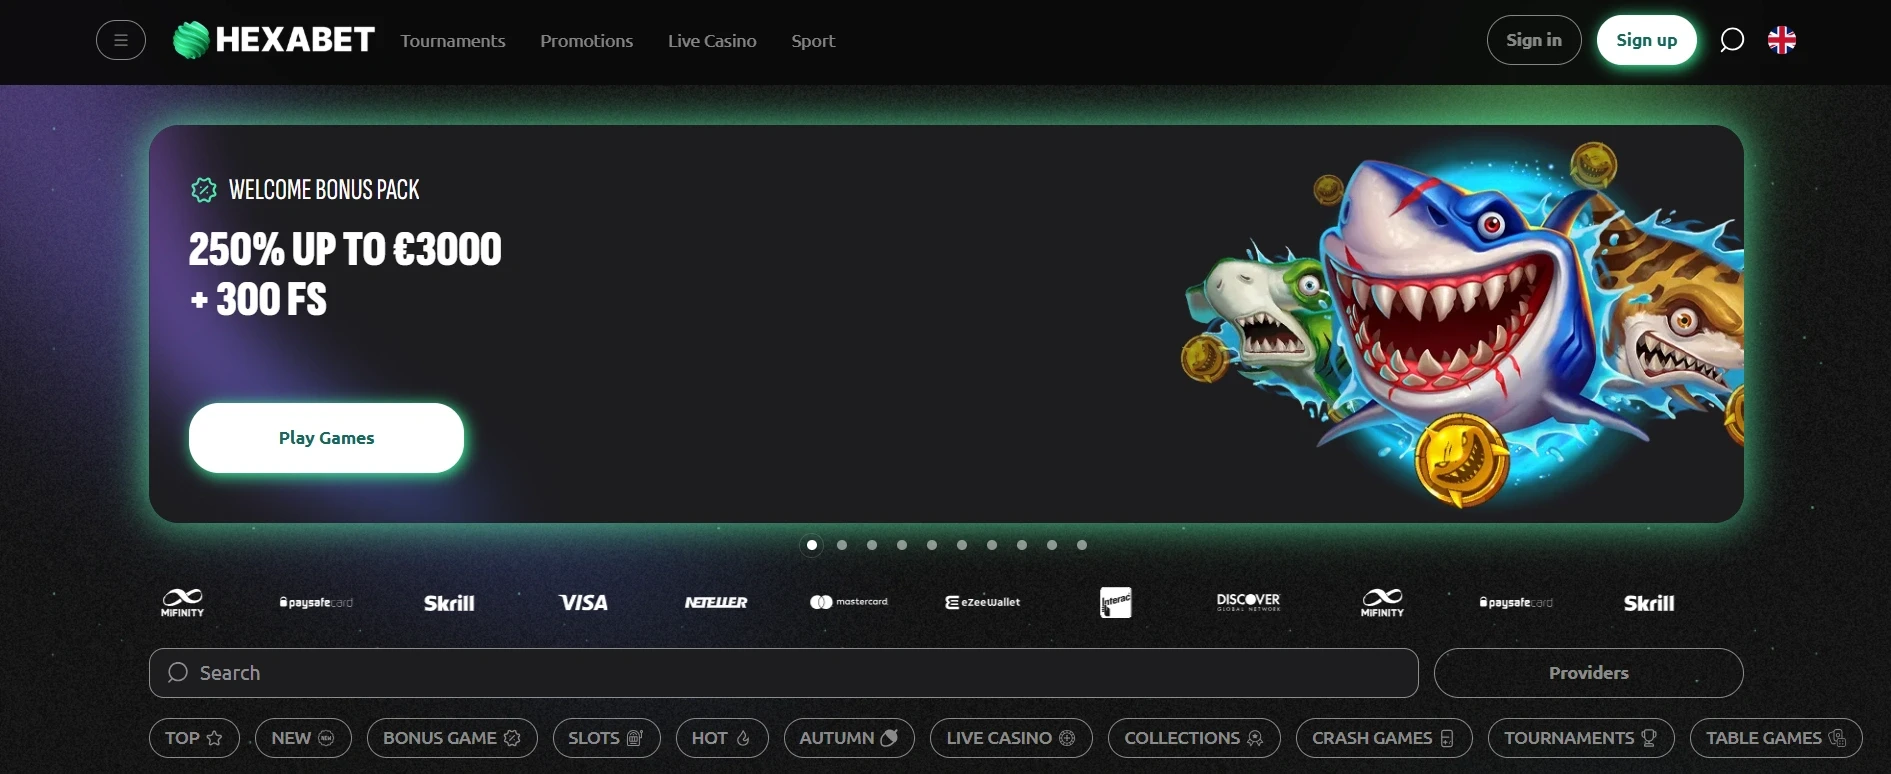Open the search magnifier icon in header

1732,40
